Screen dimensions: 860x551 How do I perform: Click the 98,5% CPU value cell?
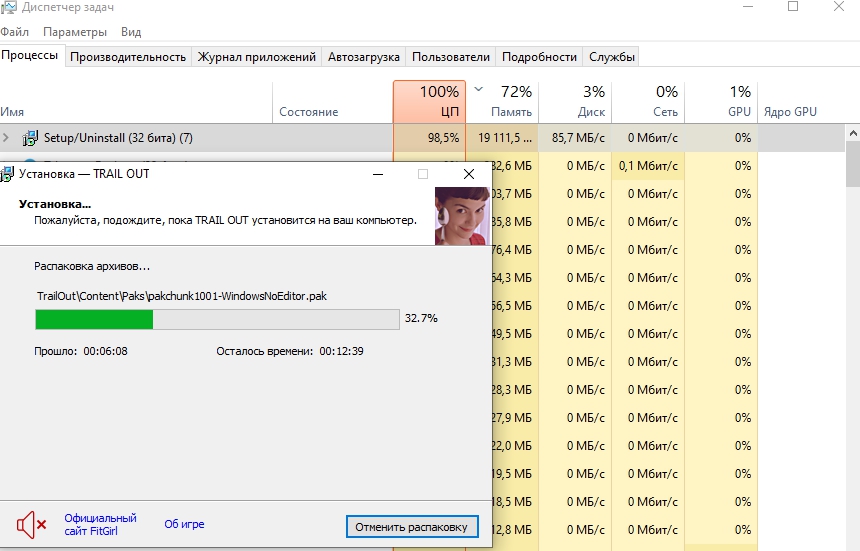(x=429, y=138)
